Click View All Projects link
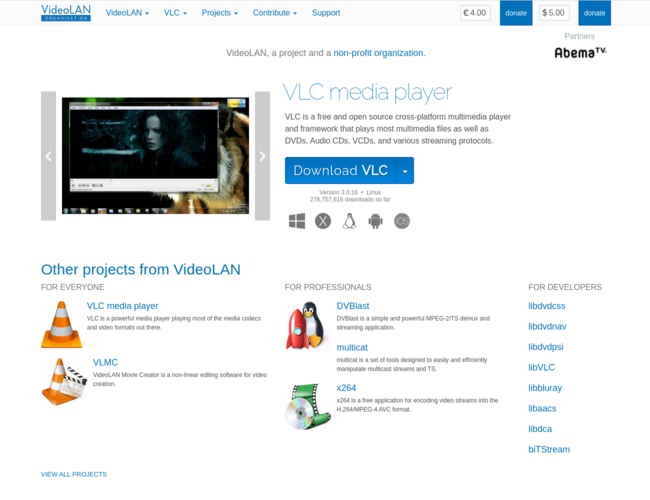This screenshot has width=650, height=500. click(74, 474)
